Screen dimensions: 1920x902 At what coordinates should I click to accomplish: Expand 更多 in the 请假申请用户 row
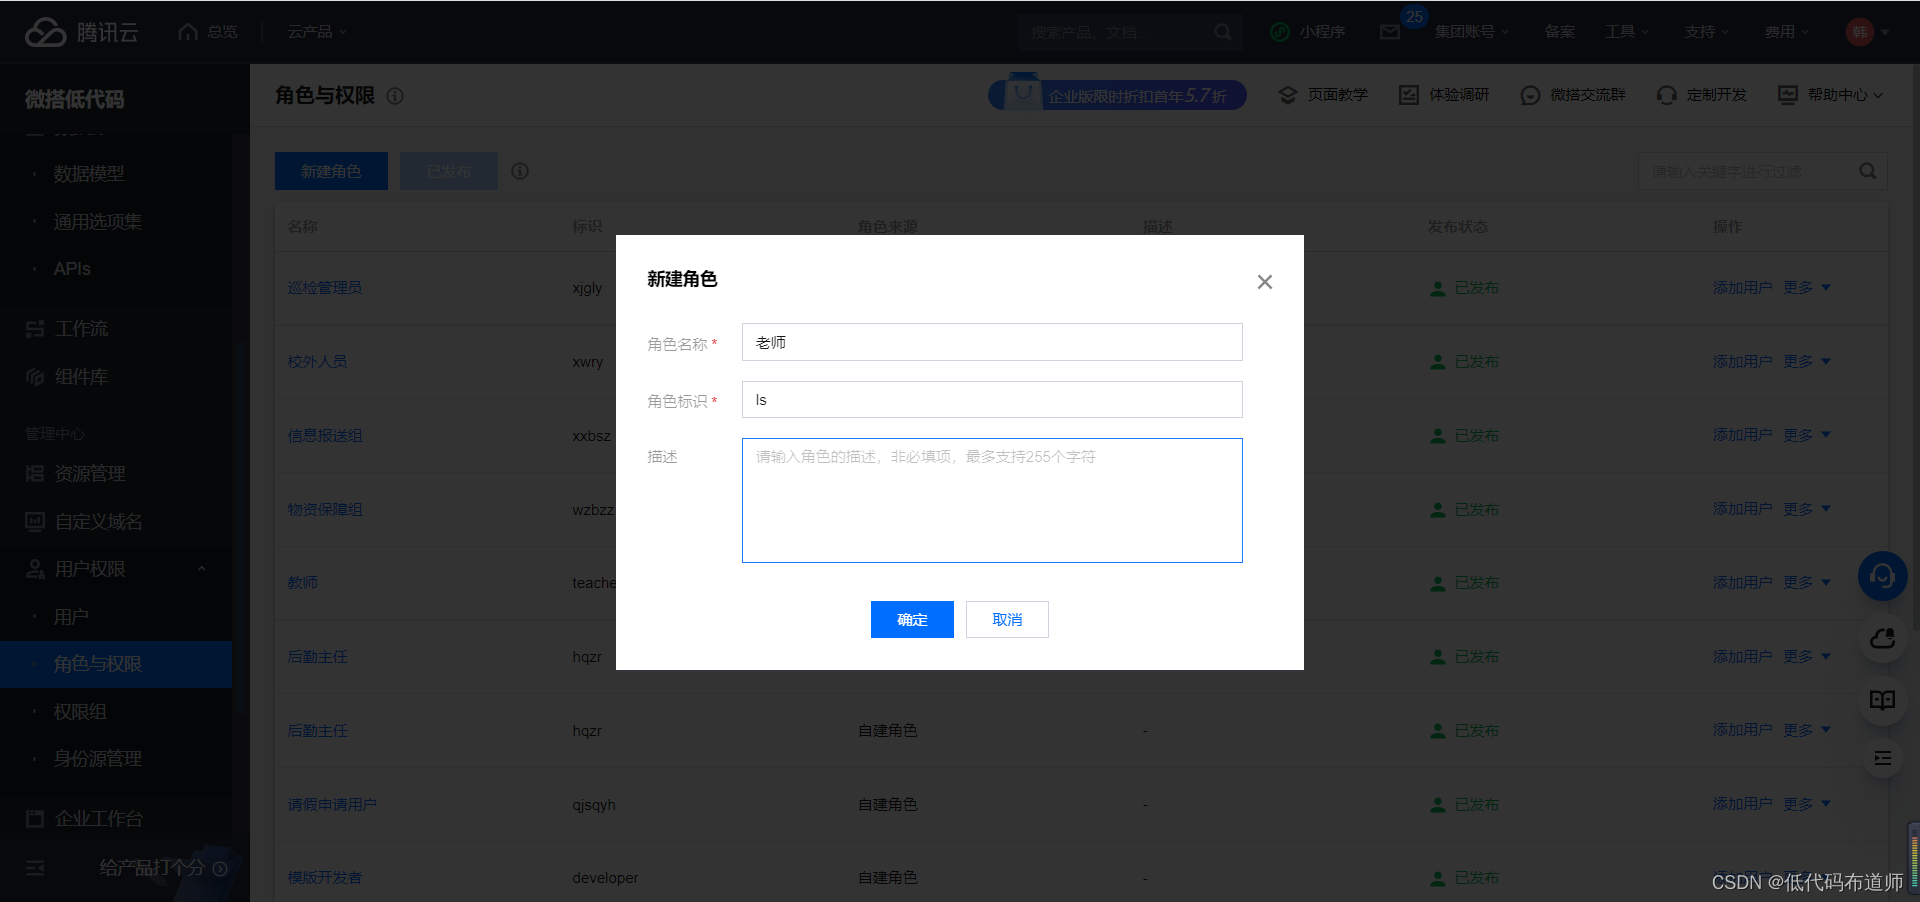click(1806, 804)
